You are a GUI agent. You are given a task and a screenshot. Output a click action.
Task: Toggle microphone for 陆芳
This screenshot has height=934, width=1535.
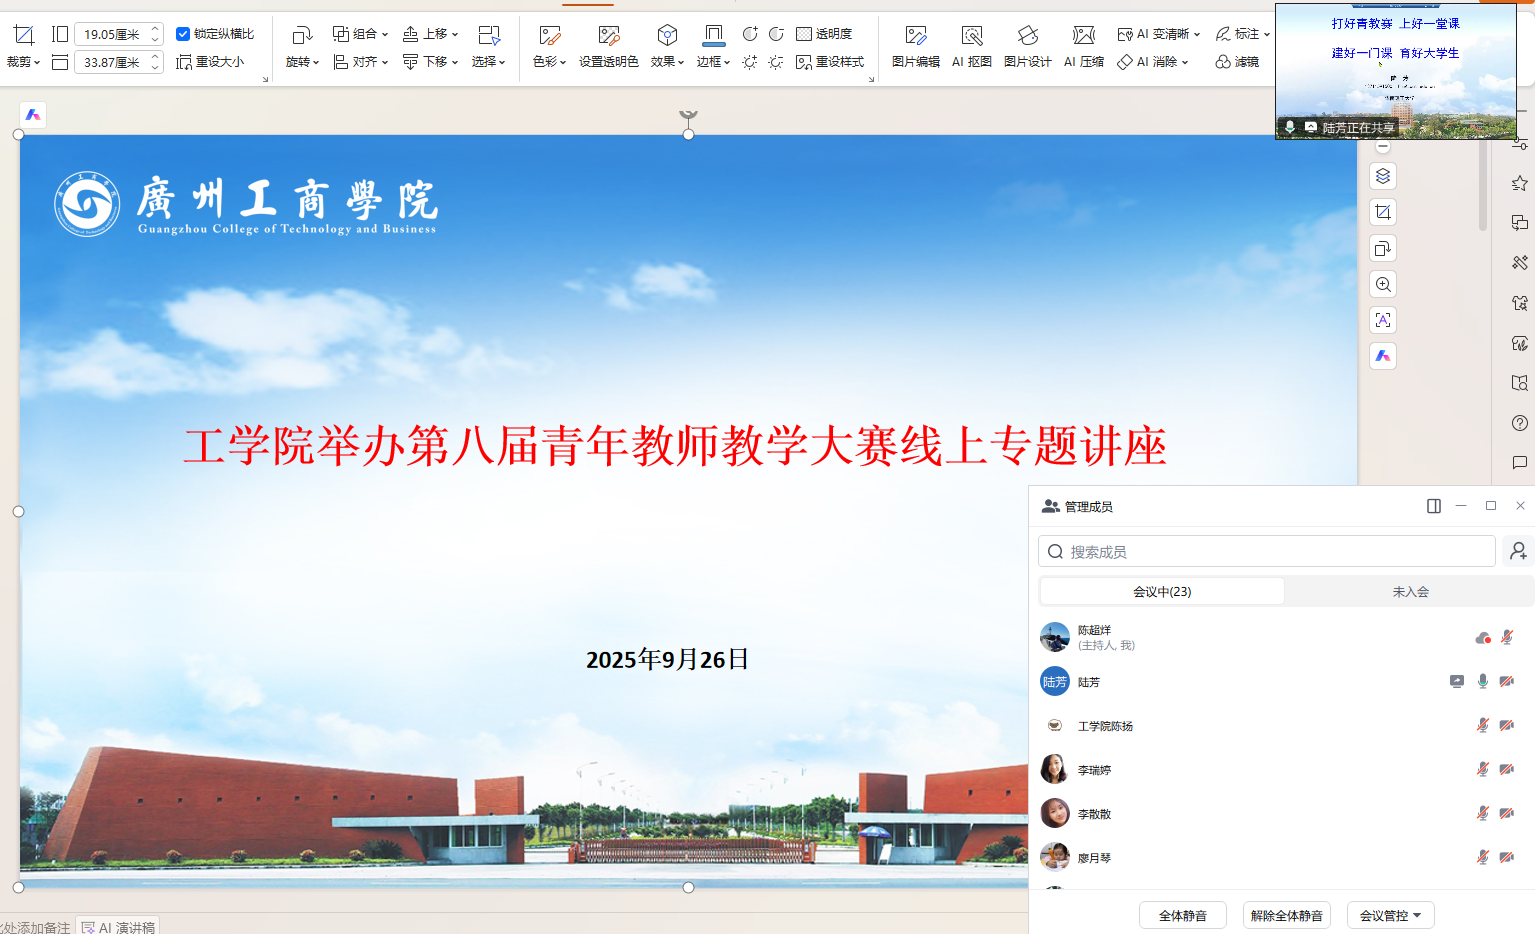point(1482,682)
